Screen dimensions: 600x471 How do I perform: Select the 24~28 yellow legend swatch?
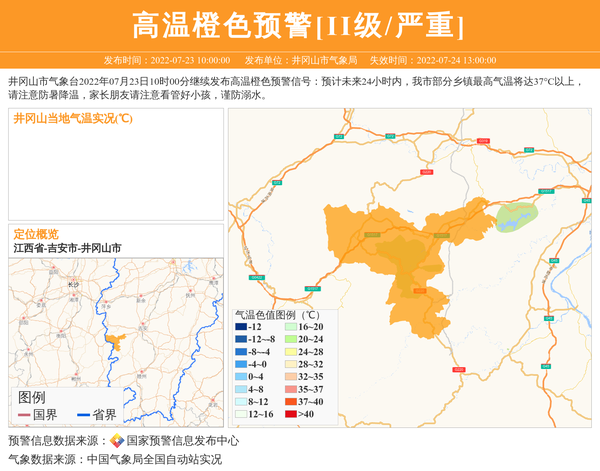point(291,352)
